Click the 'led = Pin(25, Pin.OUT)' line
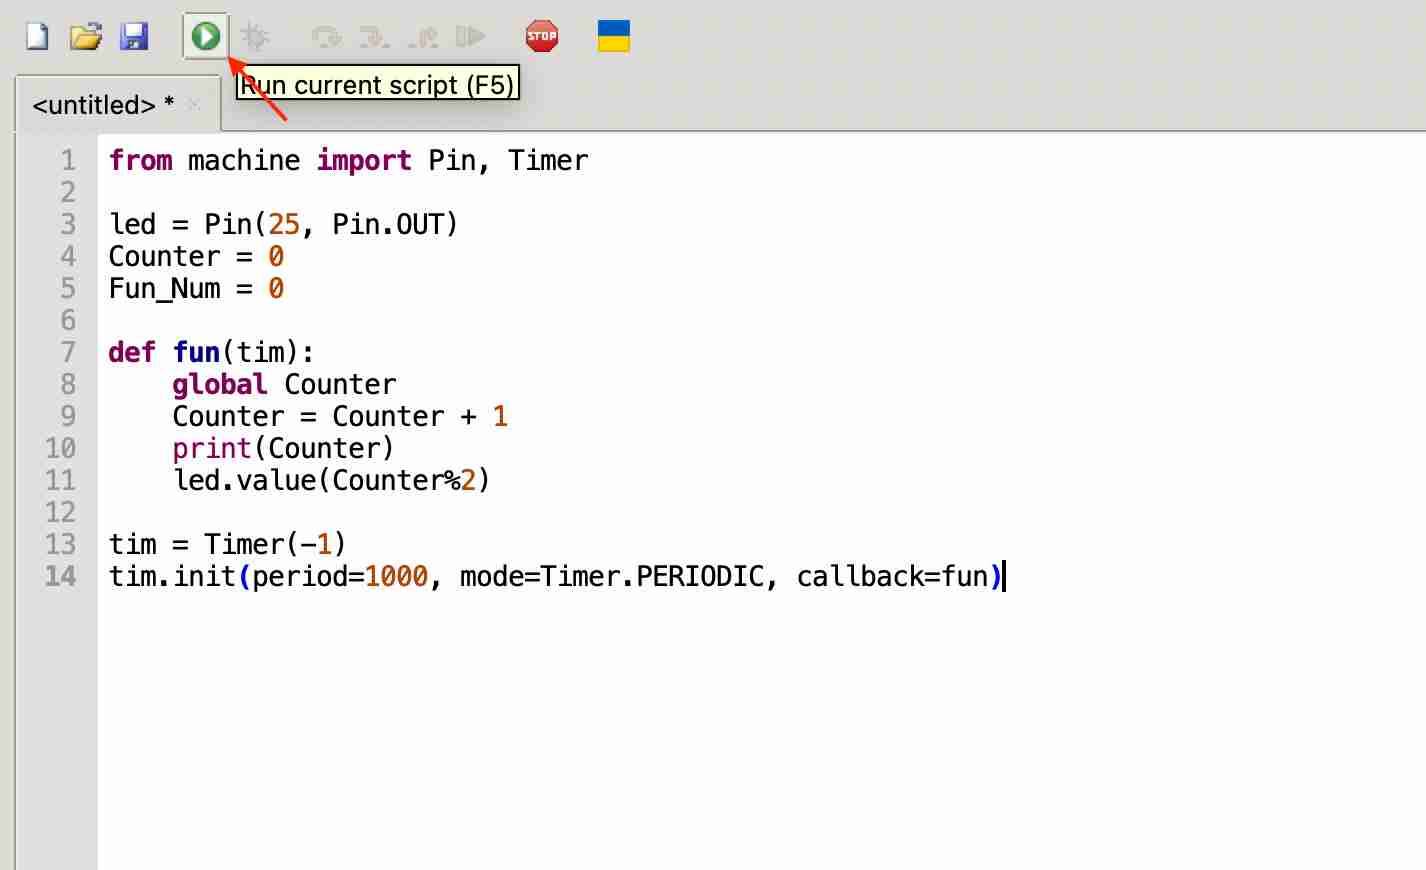The height and width of the screenshot is (870, 1426). 284,224
